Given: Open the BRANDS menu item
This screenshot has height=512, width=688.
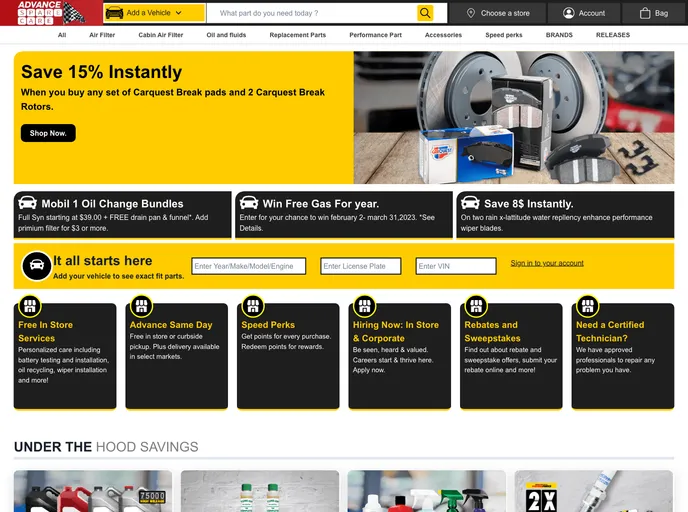Looking at the screenshot, I should point(559,35).
